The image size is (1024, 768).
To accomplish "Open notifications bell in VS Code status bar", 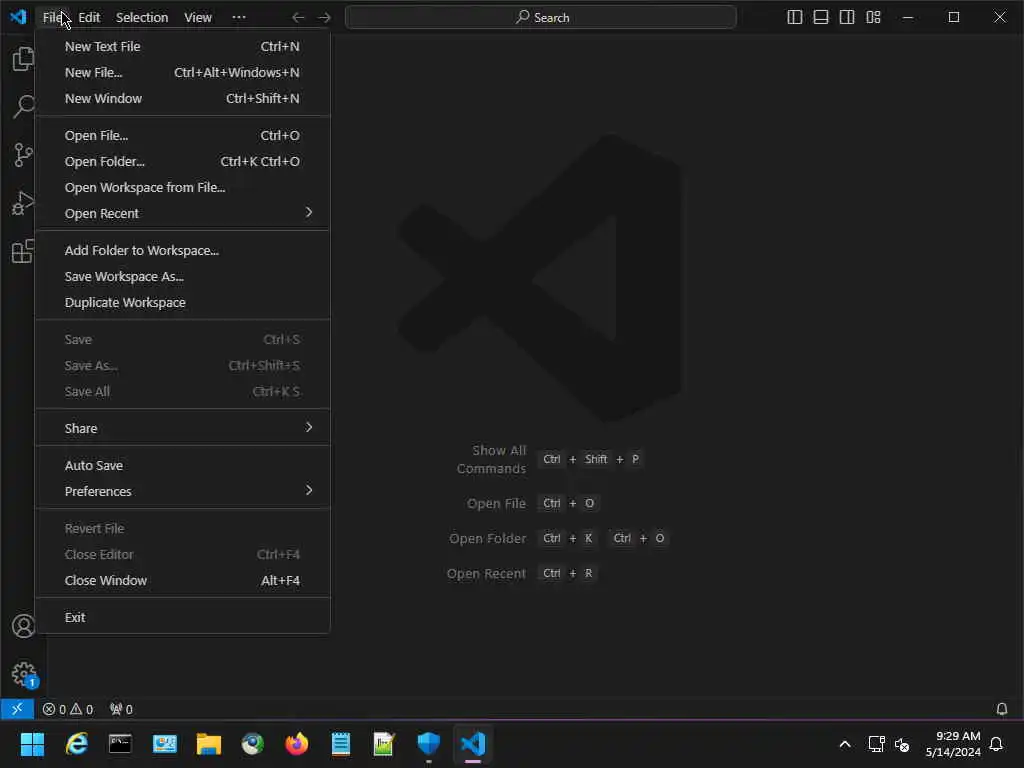I will (1001, 709).
